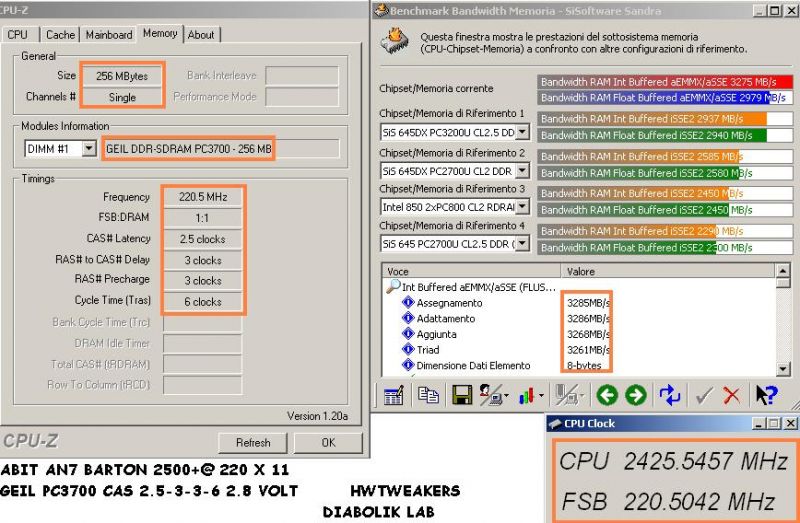Viewport: 800px width, 523px height.
Task: Click the CPU Clock window title icon
Action: tap(555, 424)
